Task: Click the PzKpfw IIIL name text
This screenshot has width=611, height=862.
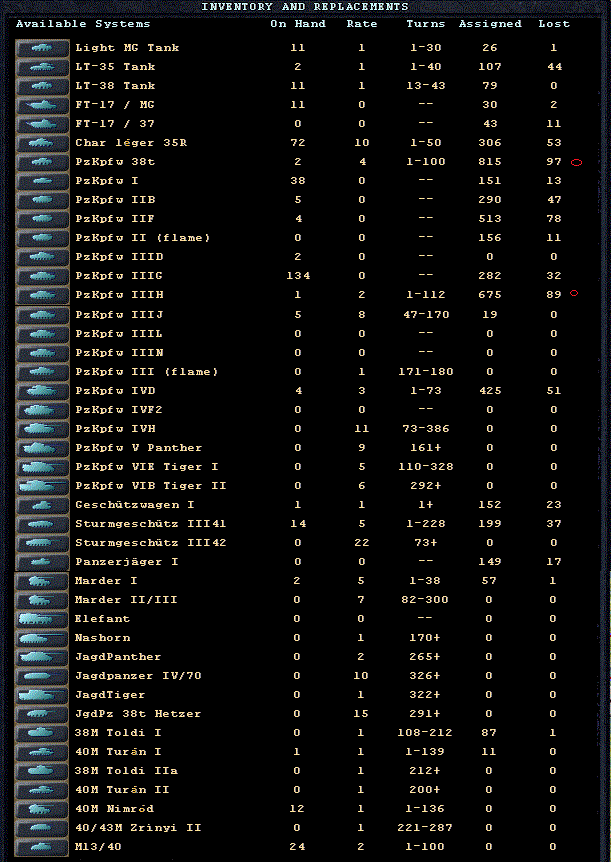Action: 119,334
